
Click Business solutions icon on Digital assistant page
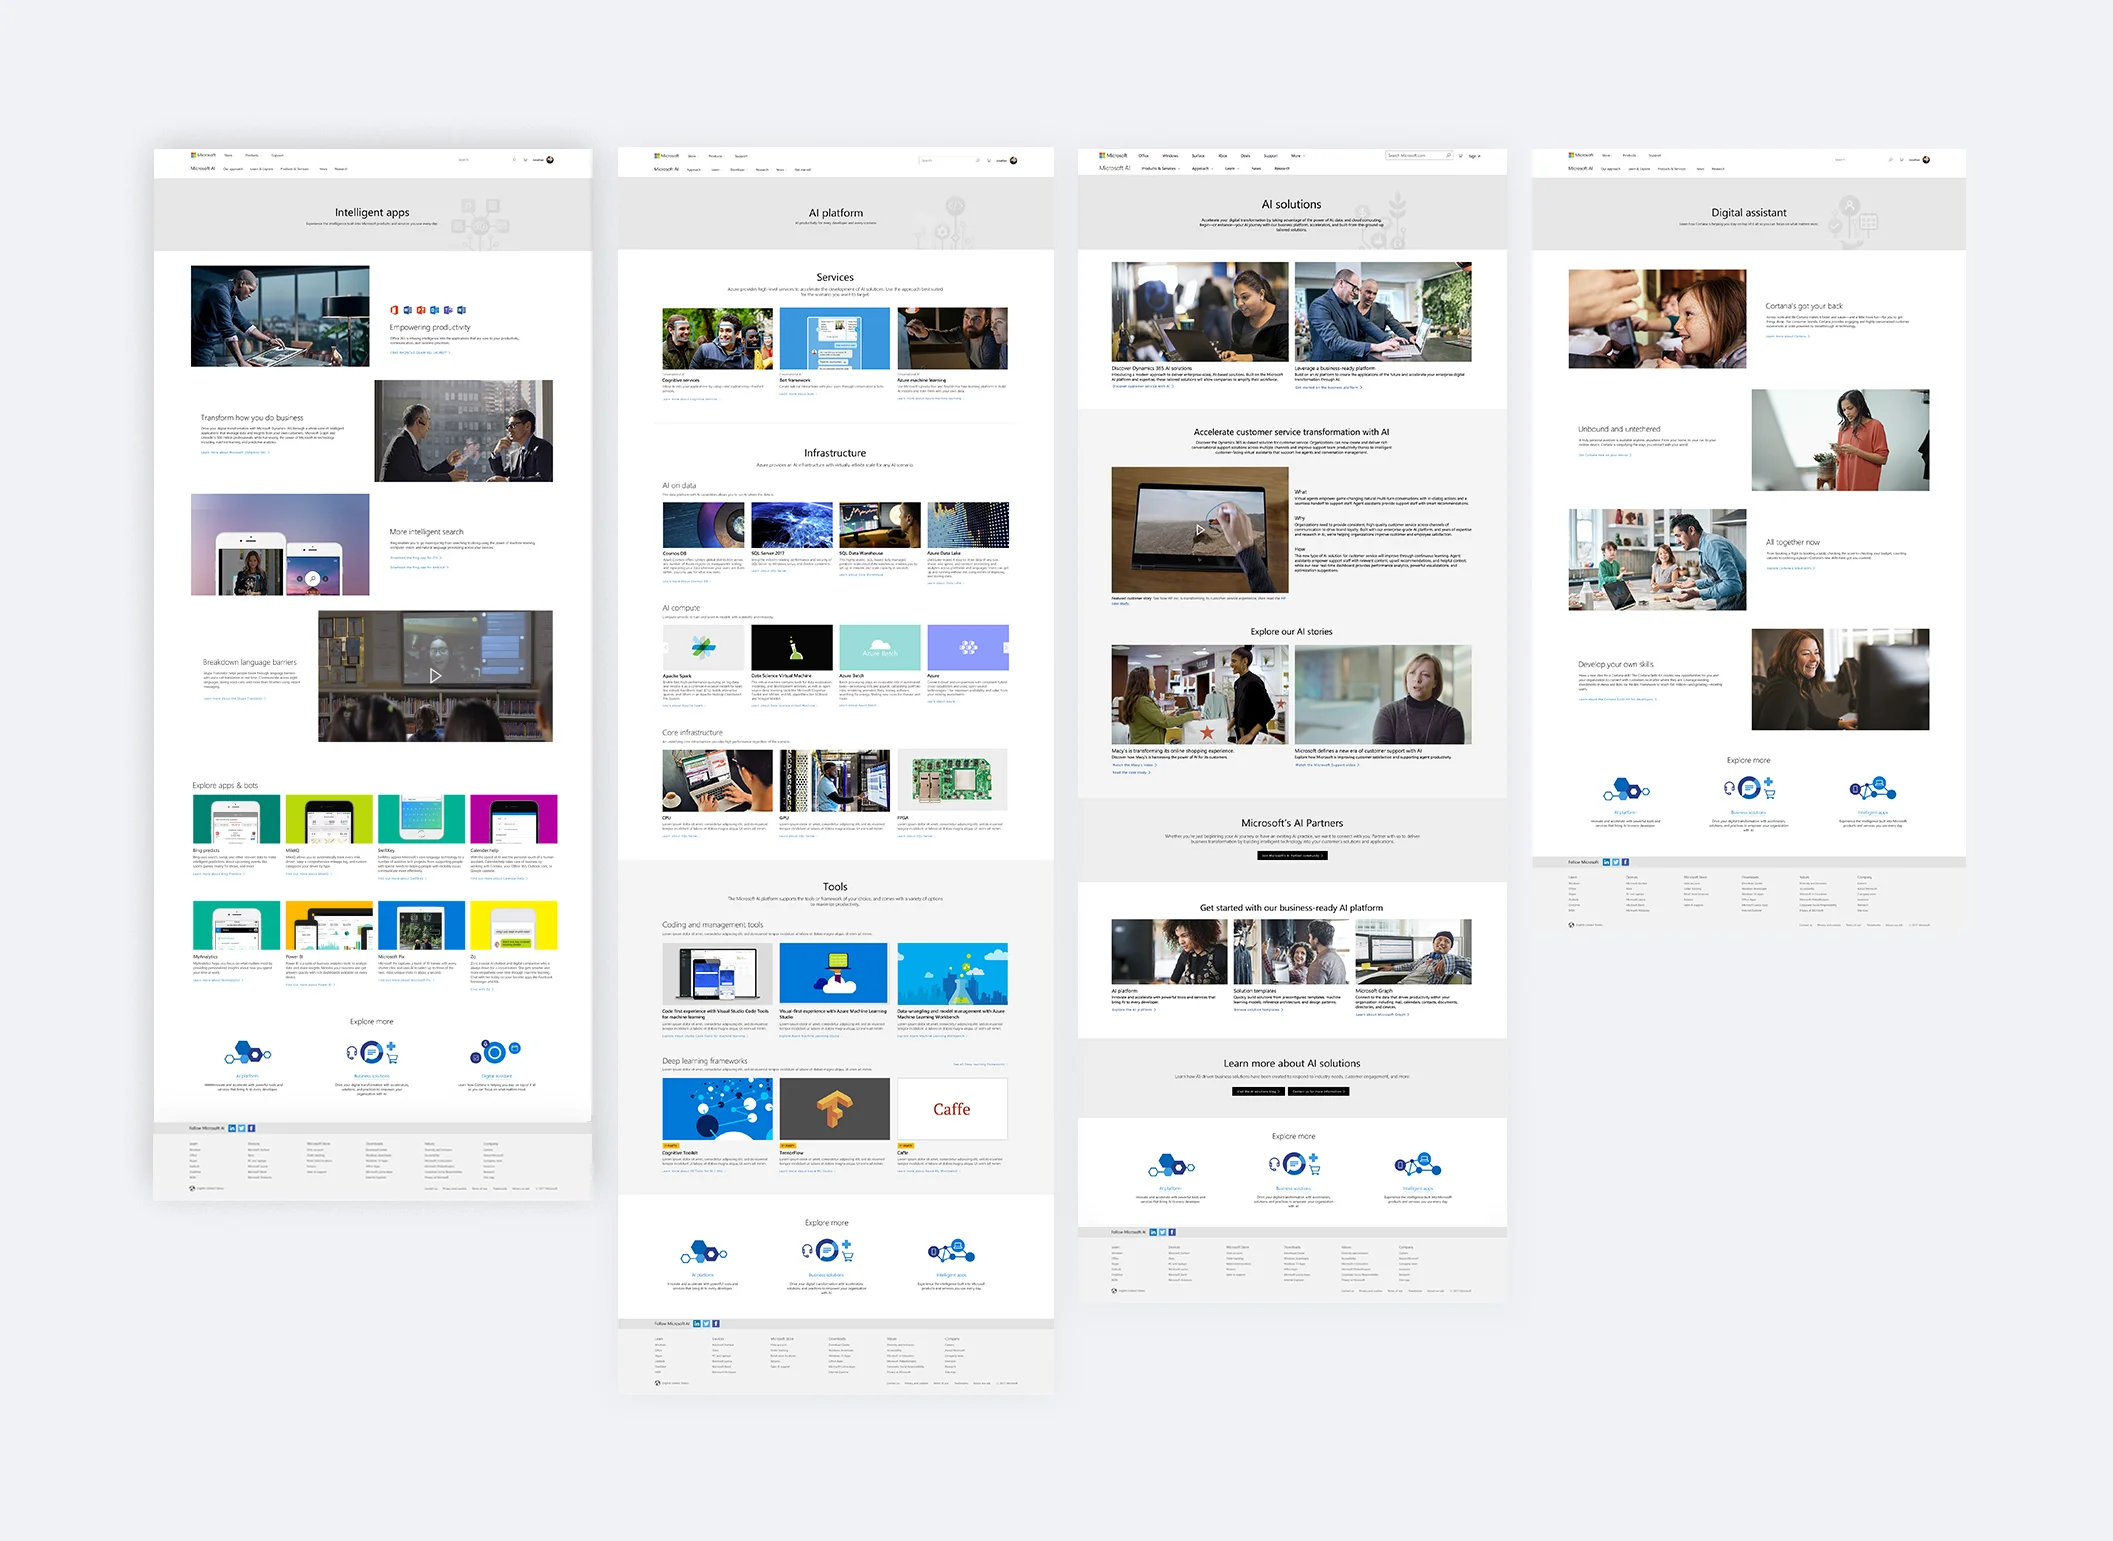click(x=1748, y=789)
